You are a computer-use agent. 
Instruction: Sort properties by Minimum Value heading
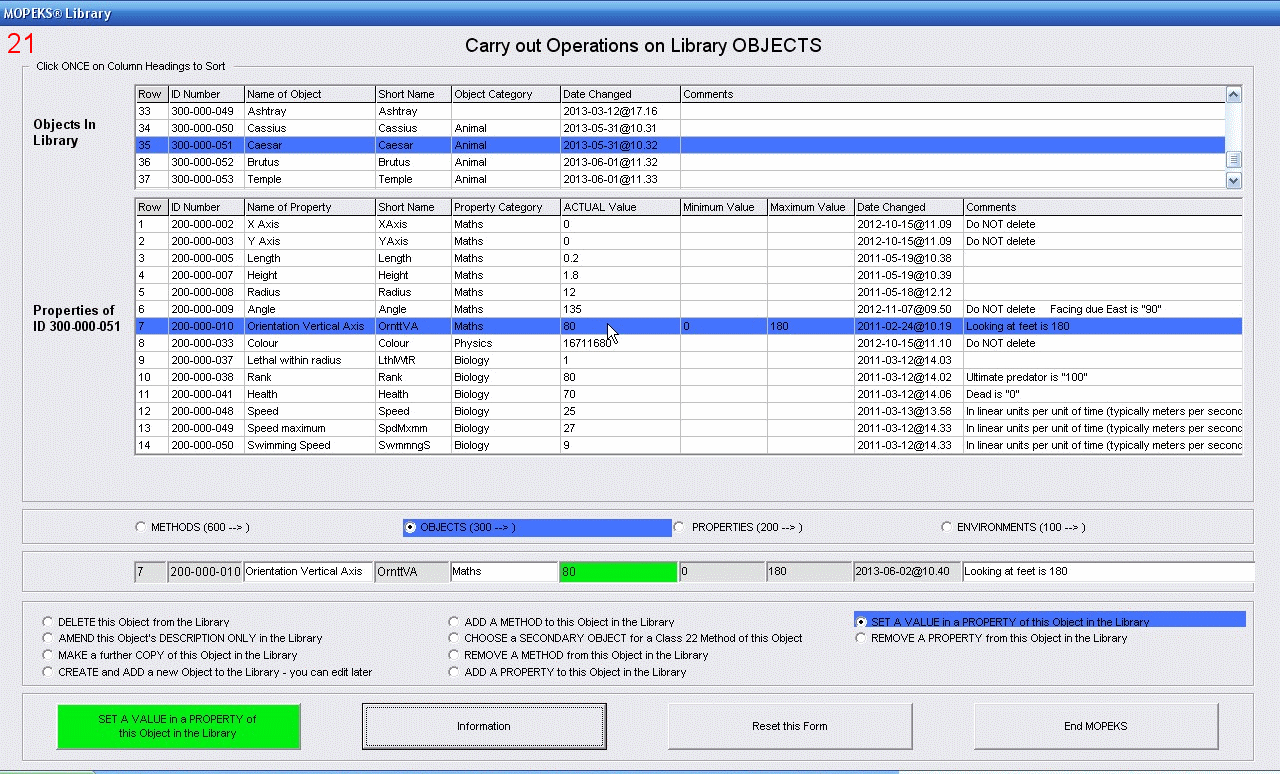coord(724,207)
